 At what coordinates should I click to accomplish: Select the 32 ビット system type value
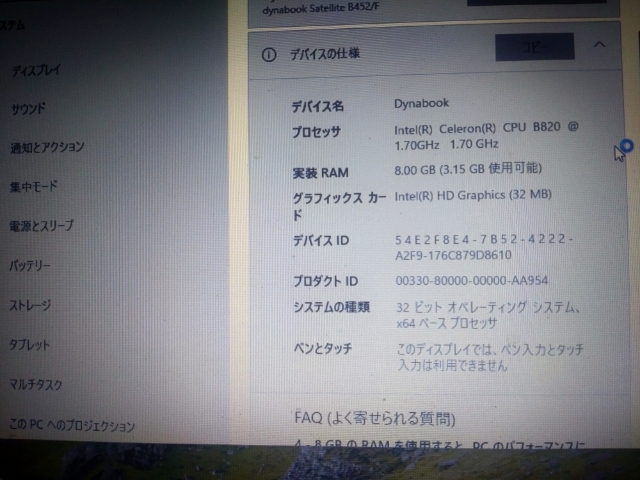[x=488, y=315]
